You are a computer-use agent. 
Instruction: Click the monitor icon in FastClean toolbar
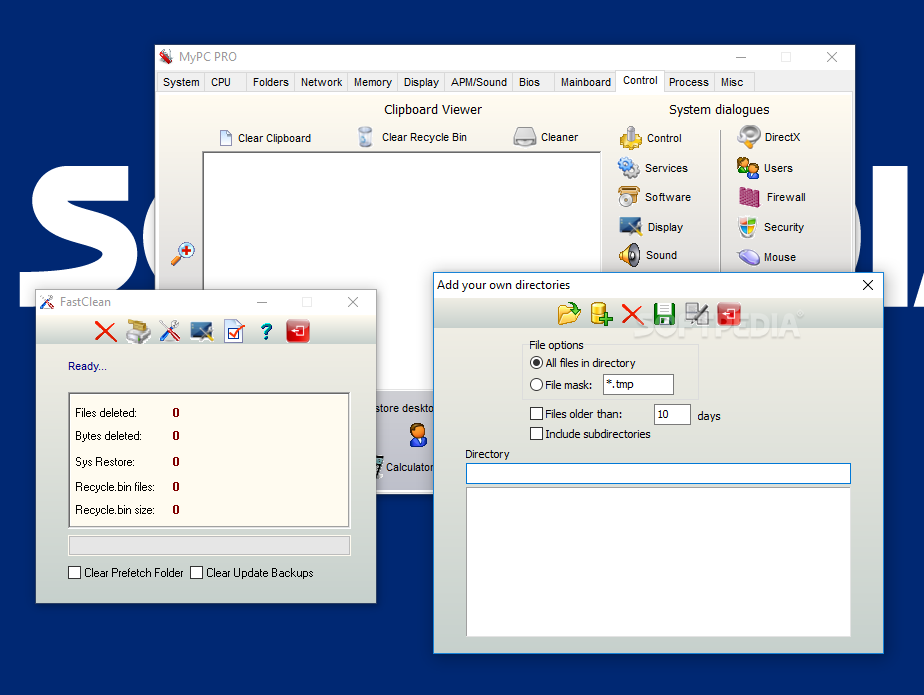pos(202,331)
